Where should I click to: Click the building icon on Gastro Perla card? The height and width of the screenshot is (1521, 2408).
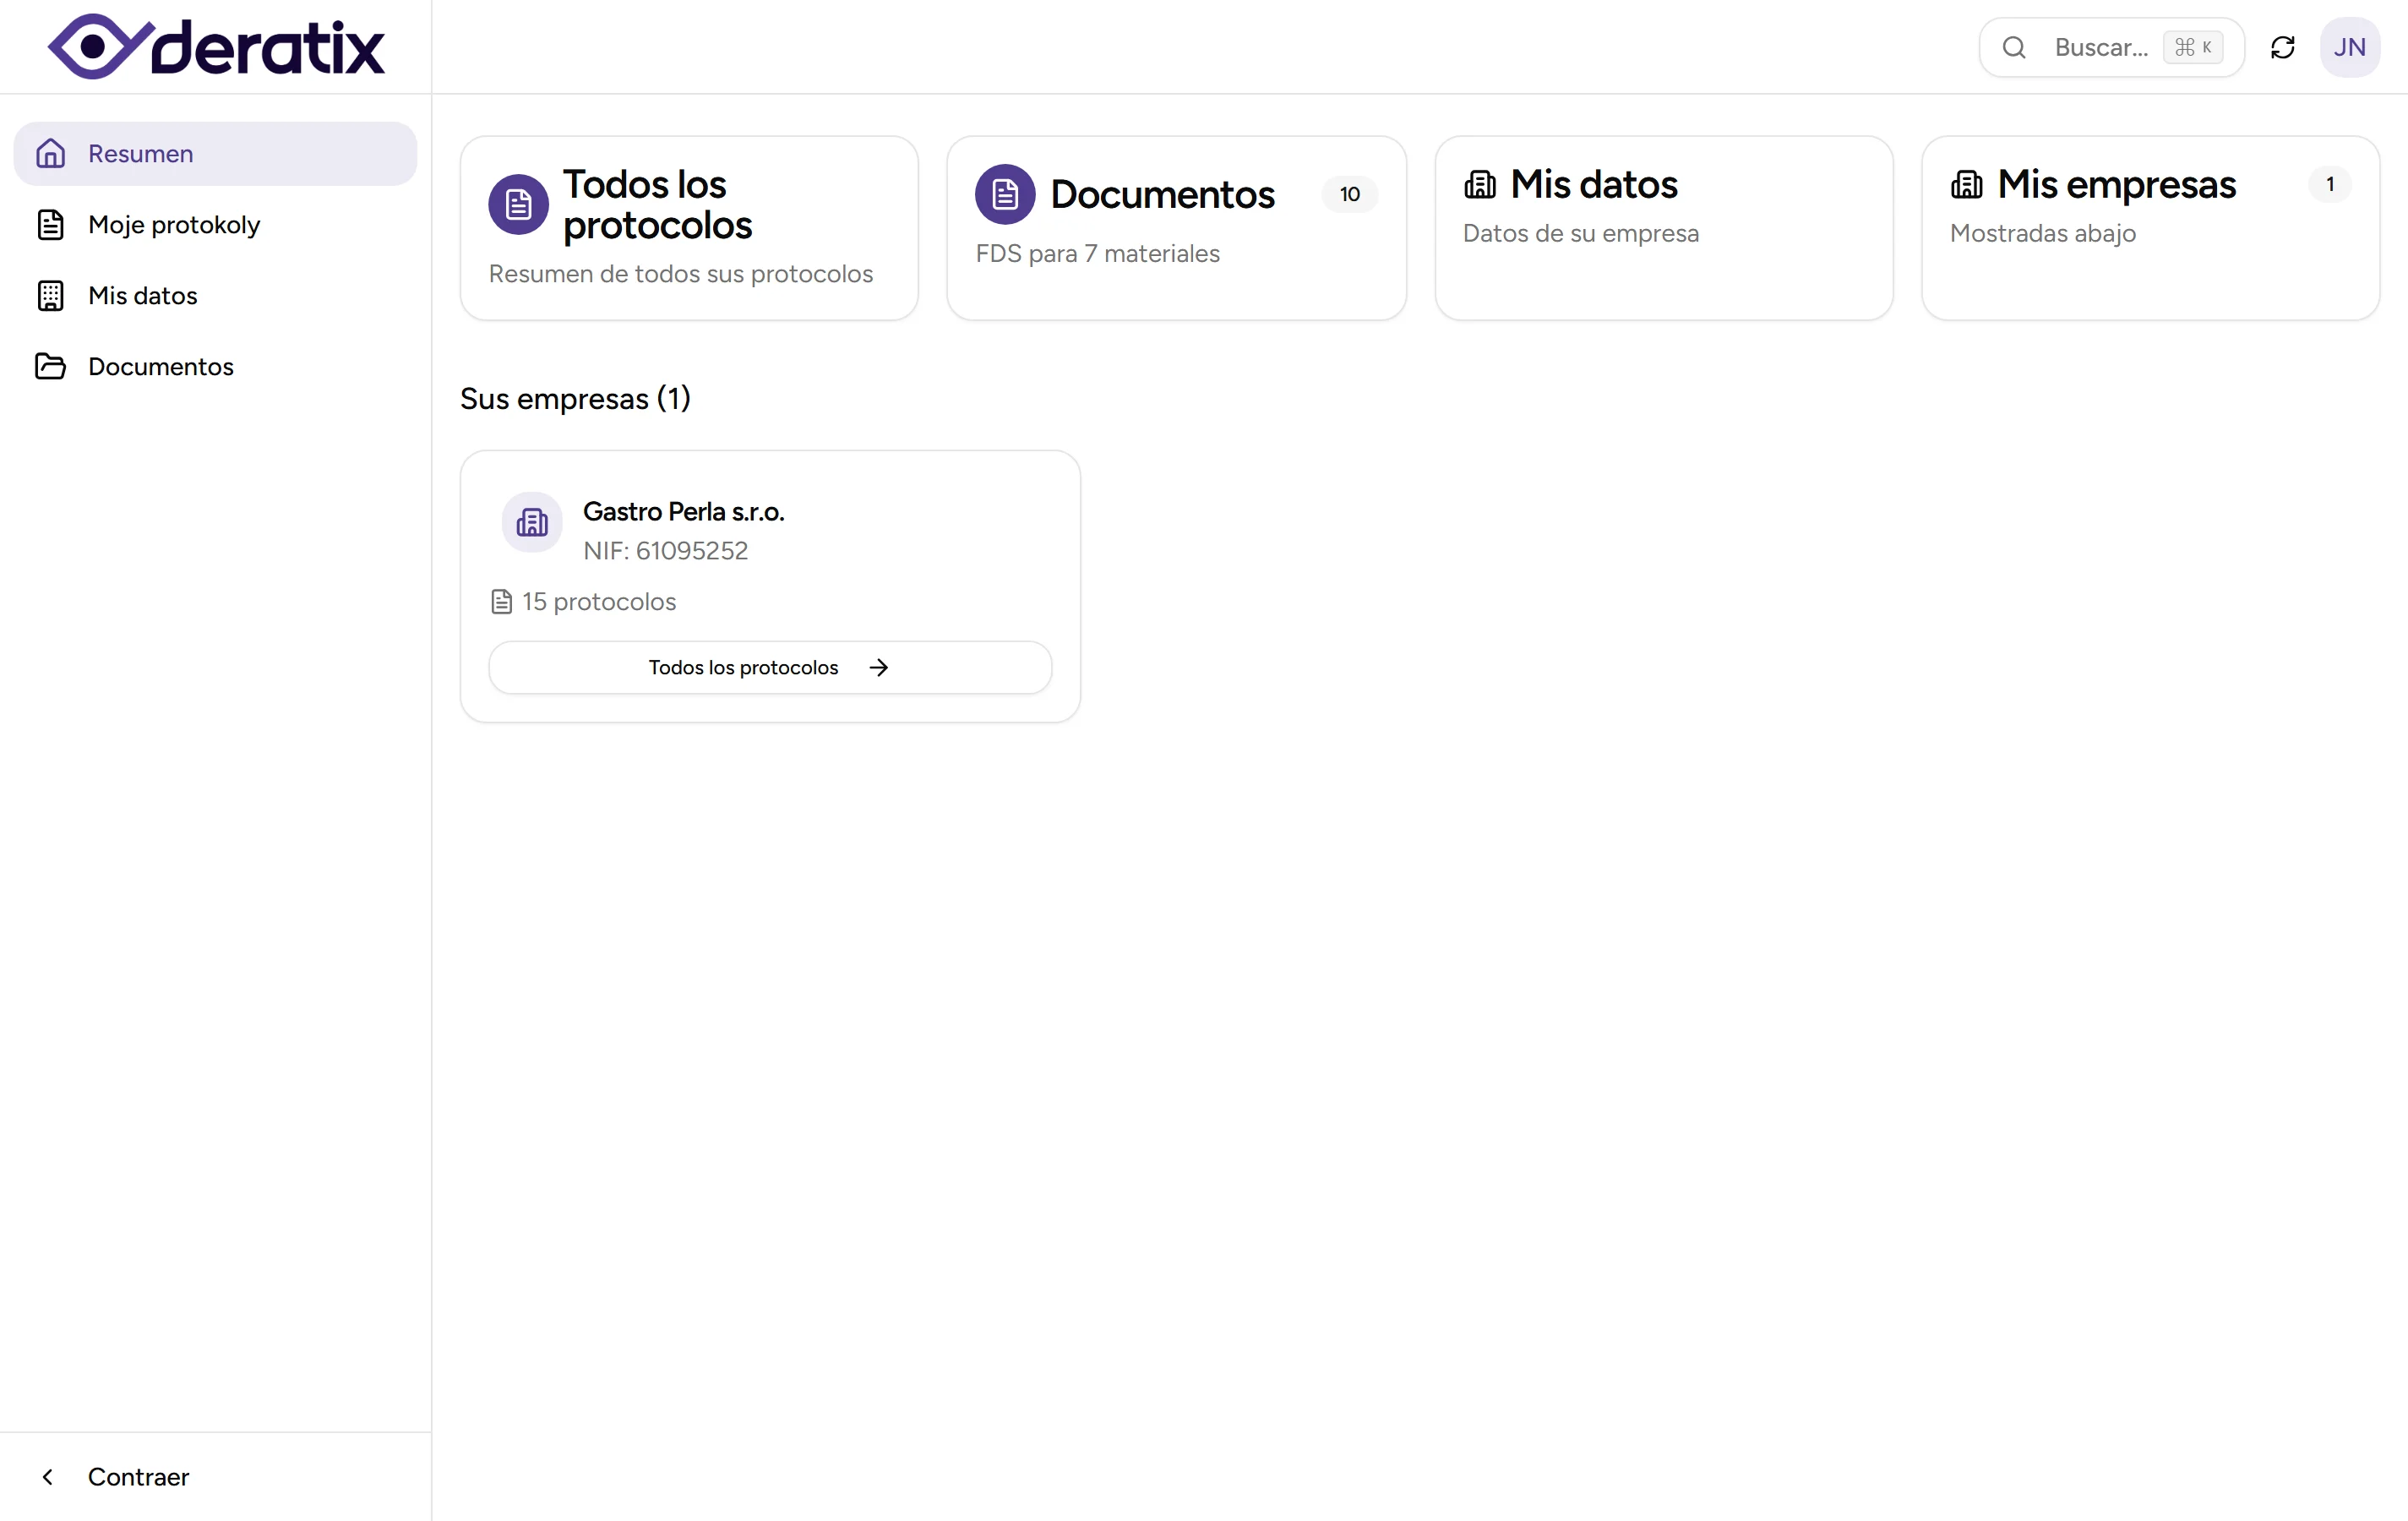531,522
